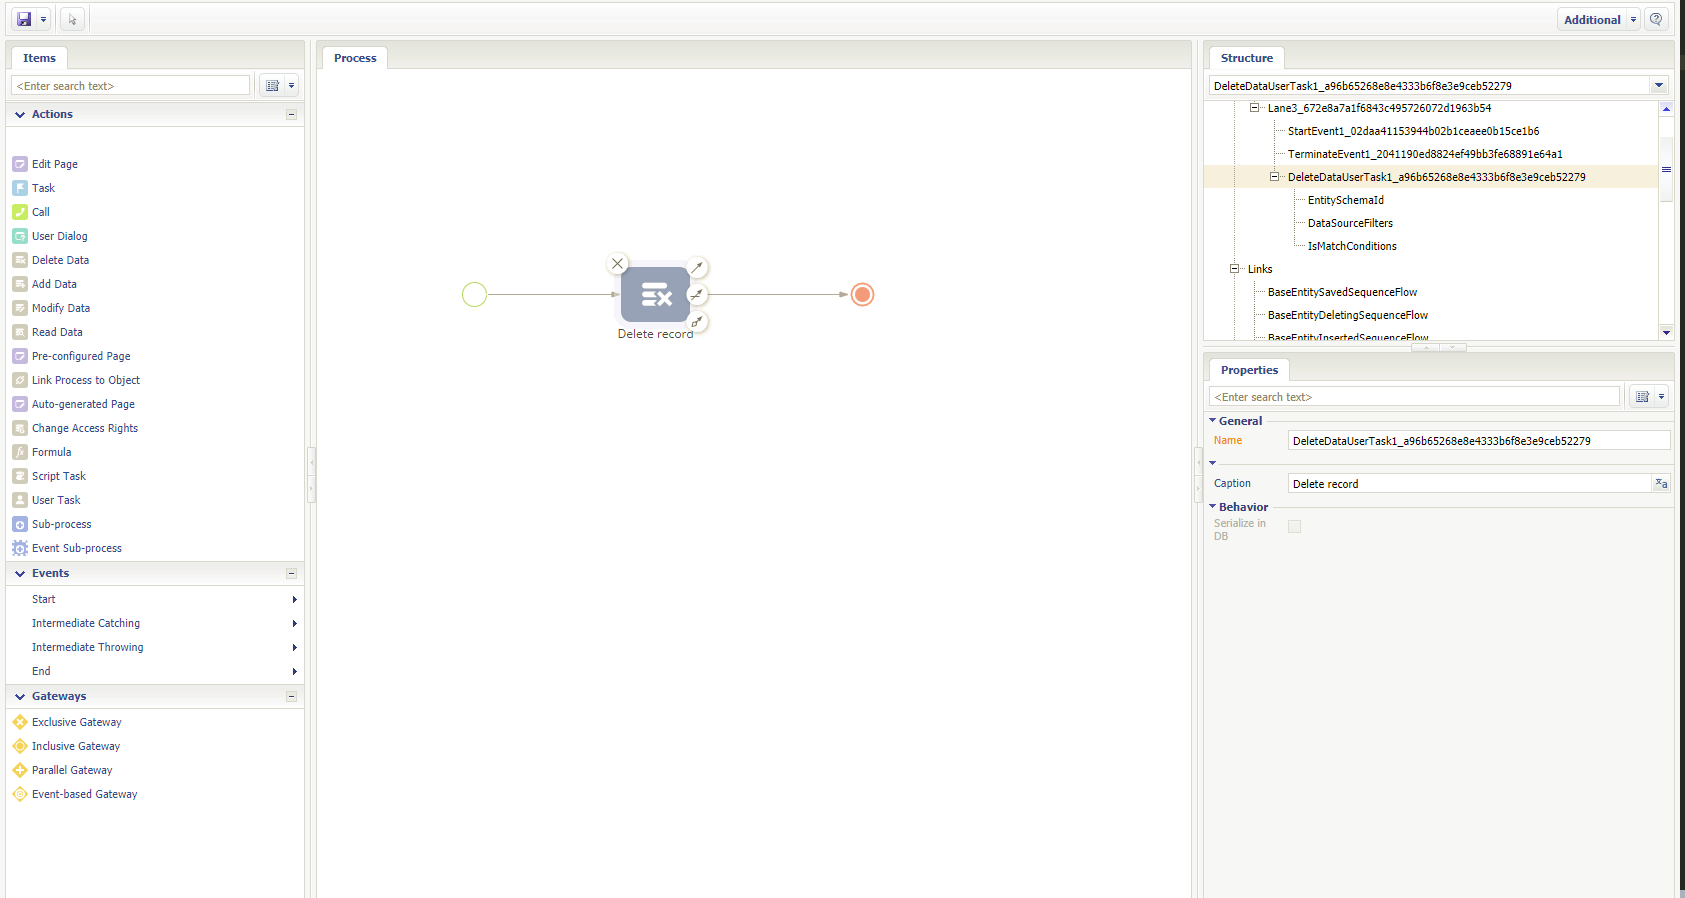Select the User Dialog action icon
Viewport: 1685px width, 898px height.
tap(20, 236)
